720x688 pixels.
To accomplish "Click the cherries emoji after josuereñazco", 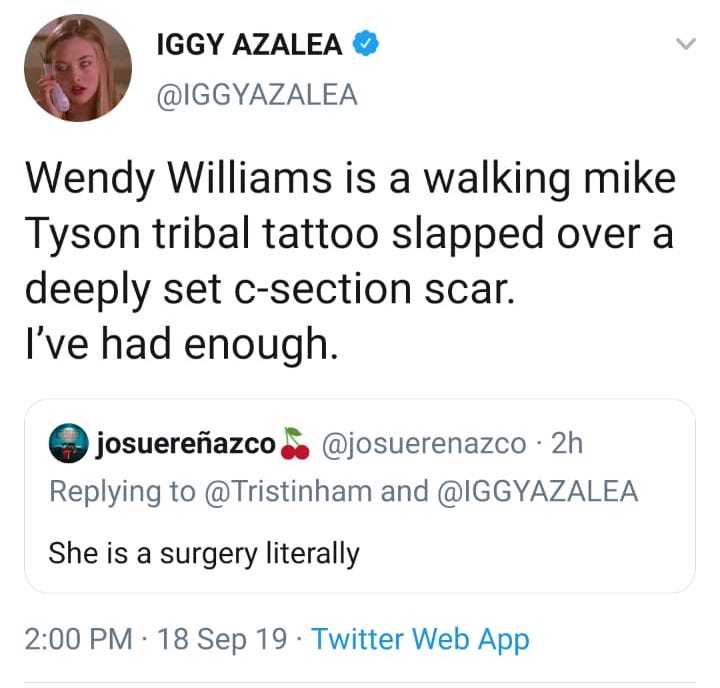I will 295,443.
